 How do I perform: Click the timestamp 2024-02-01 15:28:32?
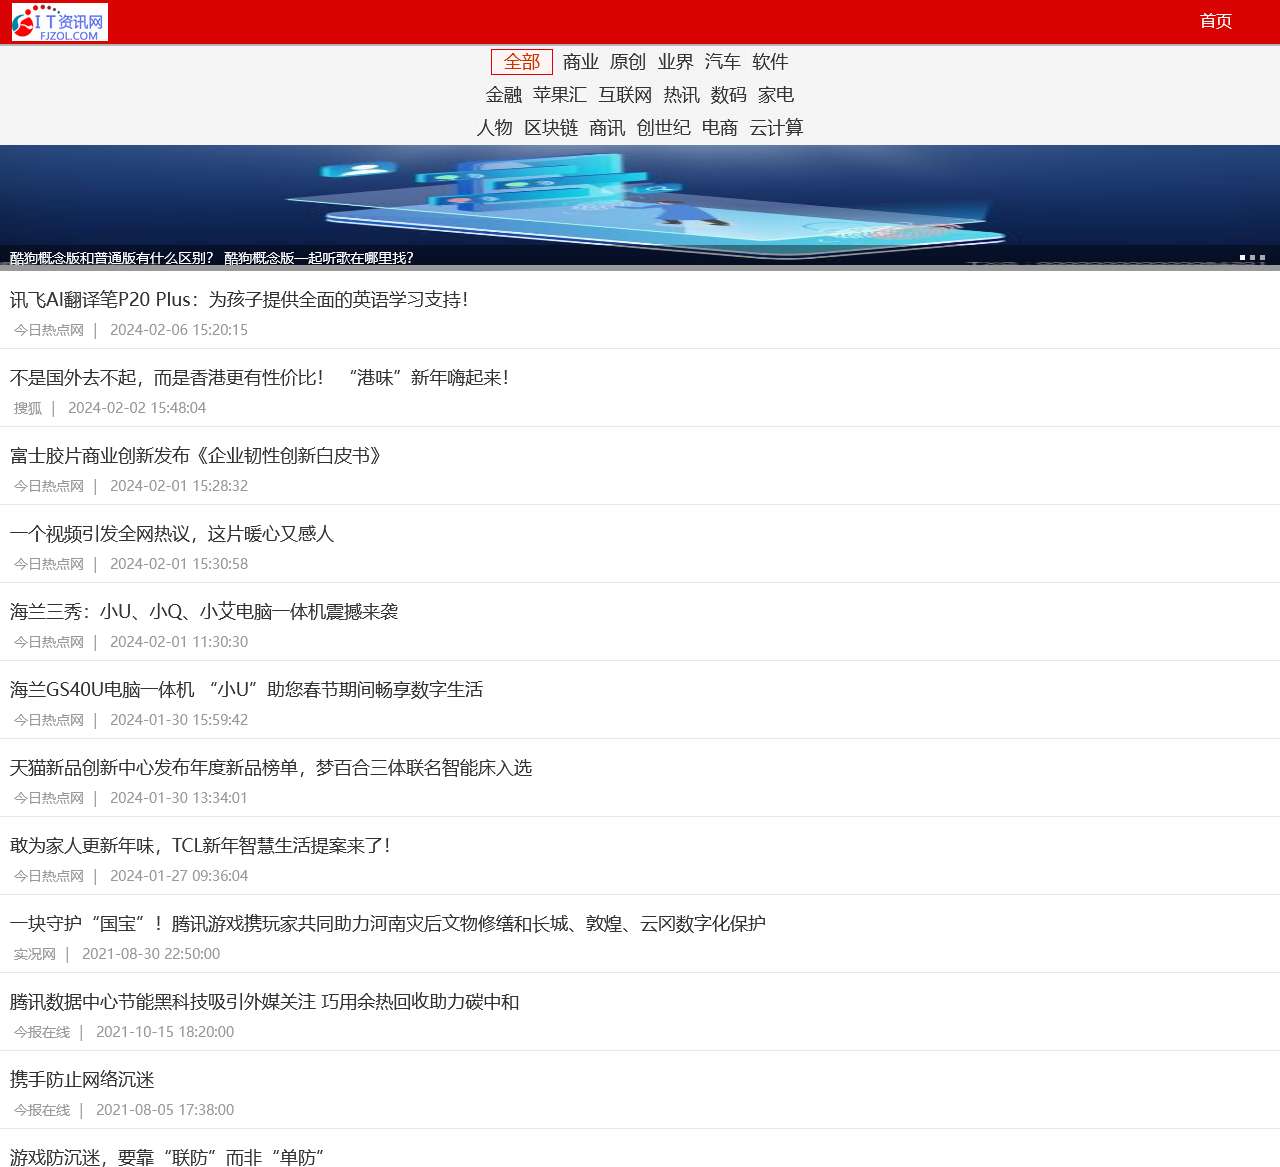(179, 486)
